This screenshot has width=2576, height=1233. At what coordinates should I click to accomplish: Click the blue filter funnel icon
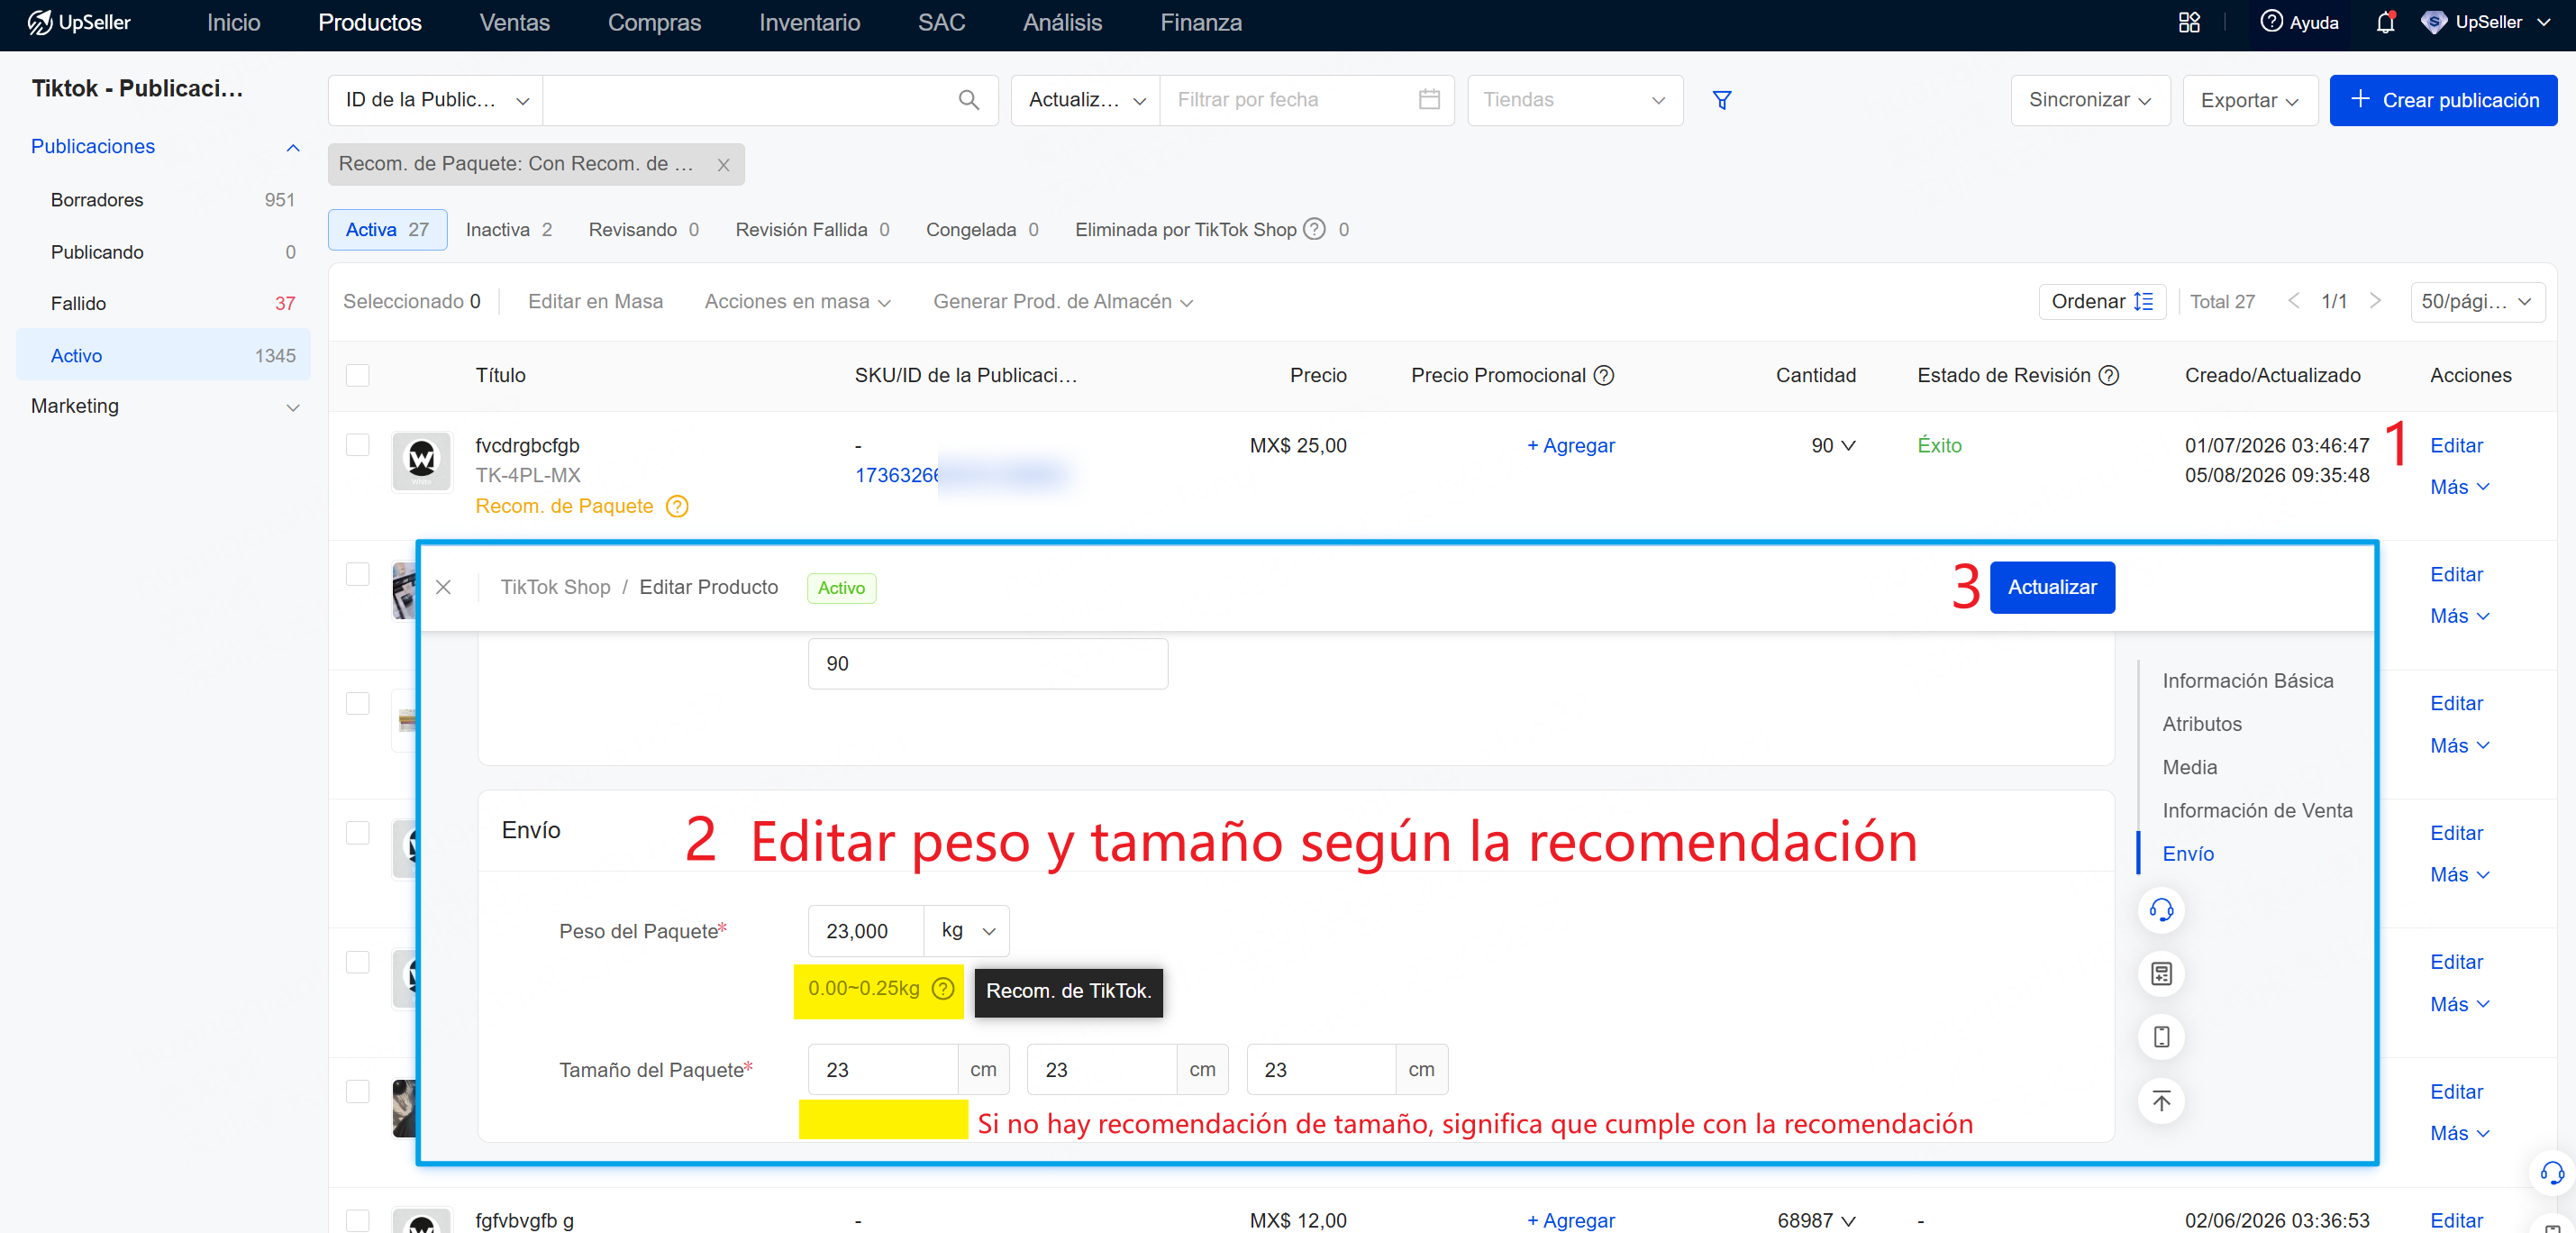[x=1721, y=100]
